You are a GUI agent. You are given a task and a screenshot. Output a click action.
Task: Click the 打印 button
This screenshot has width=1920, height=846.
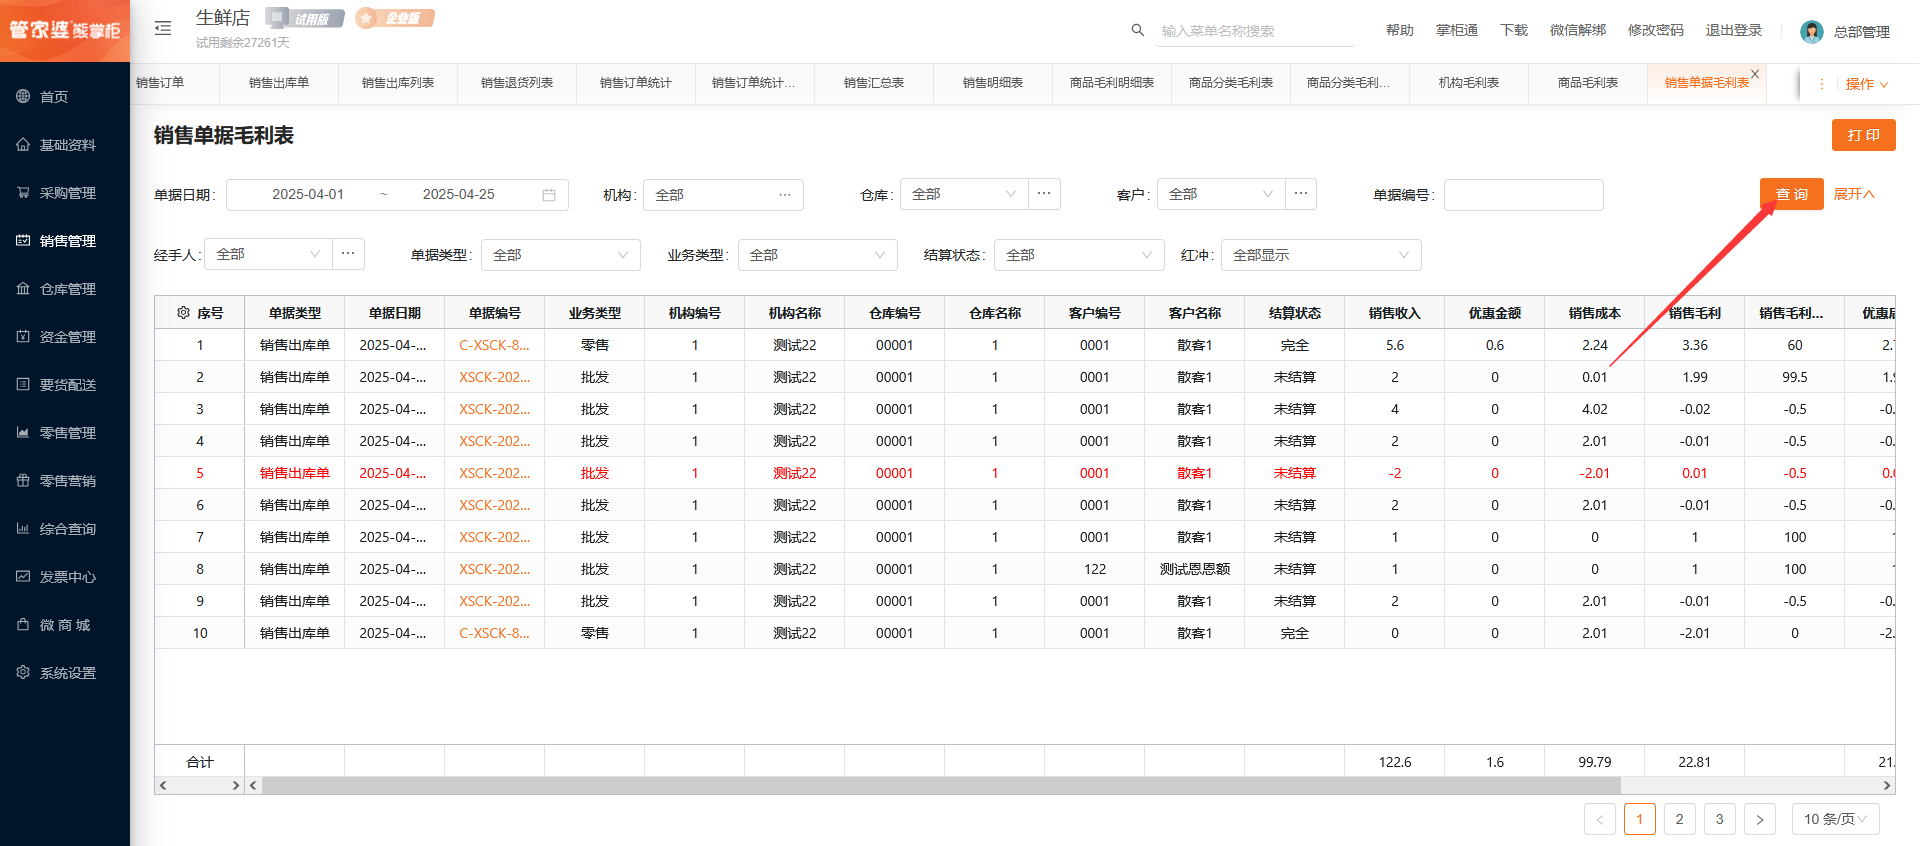tap(1864, 135)
